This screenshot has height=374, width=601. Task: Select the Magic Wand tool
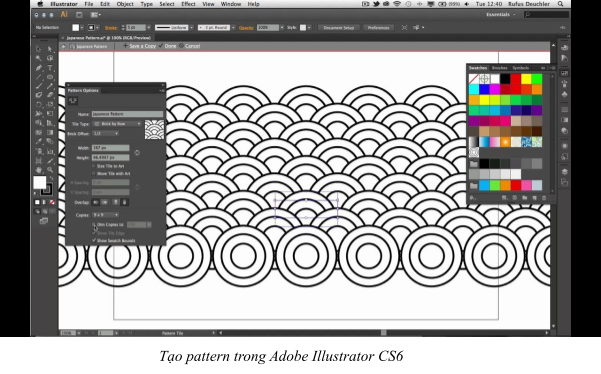(38, 58)
